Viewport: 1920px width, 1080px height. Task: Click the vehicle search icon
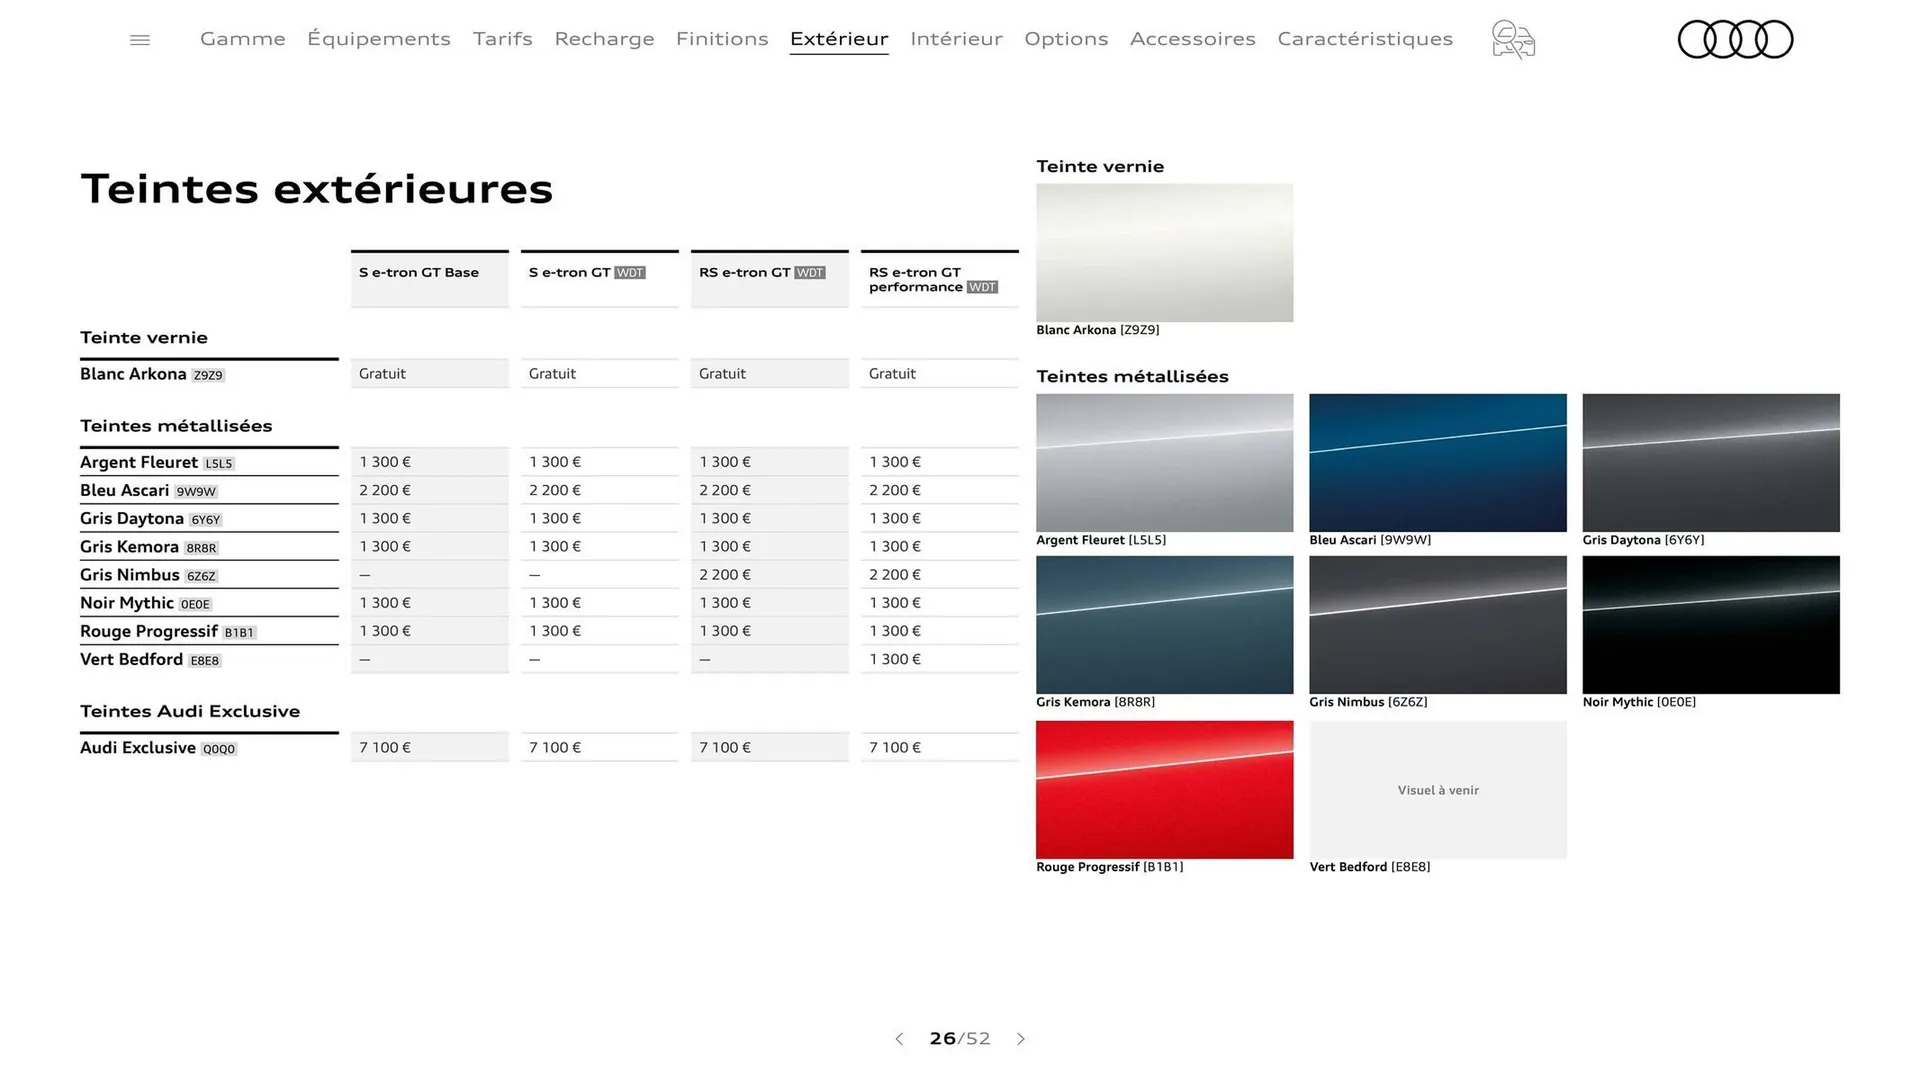(x=1512, y=39)
